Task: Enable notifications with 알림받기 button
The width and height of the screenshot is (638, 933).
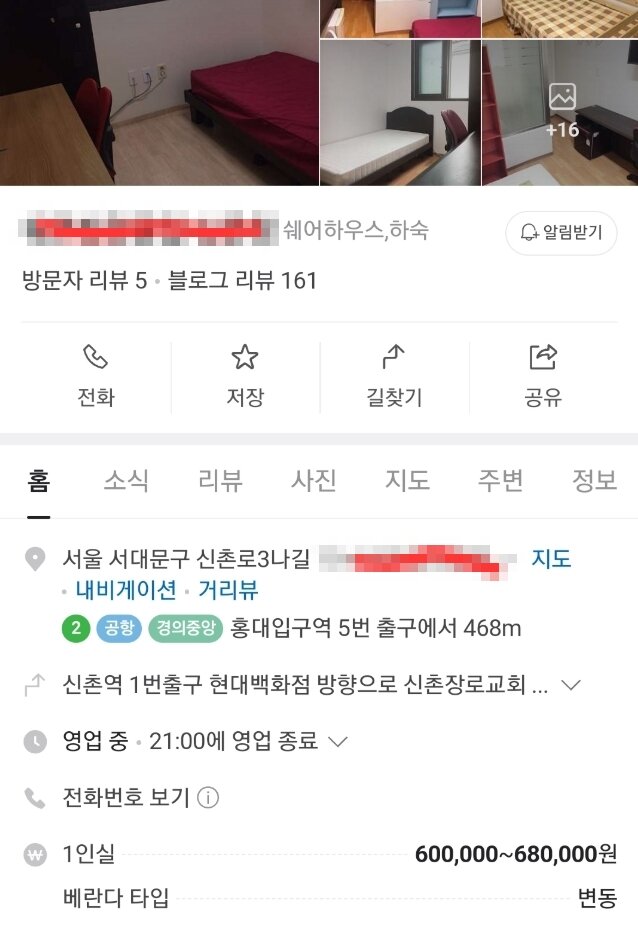Action: (x=561, y=232)
